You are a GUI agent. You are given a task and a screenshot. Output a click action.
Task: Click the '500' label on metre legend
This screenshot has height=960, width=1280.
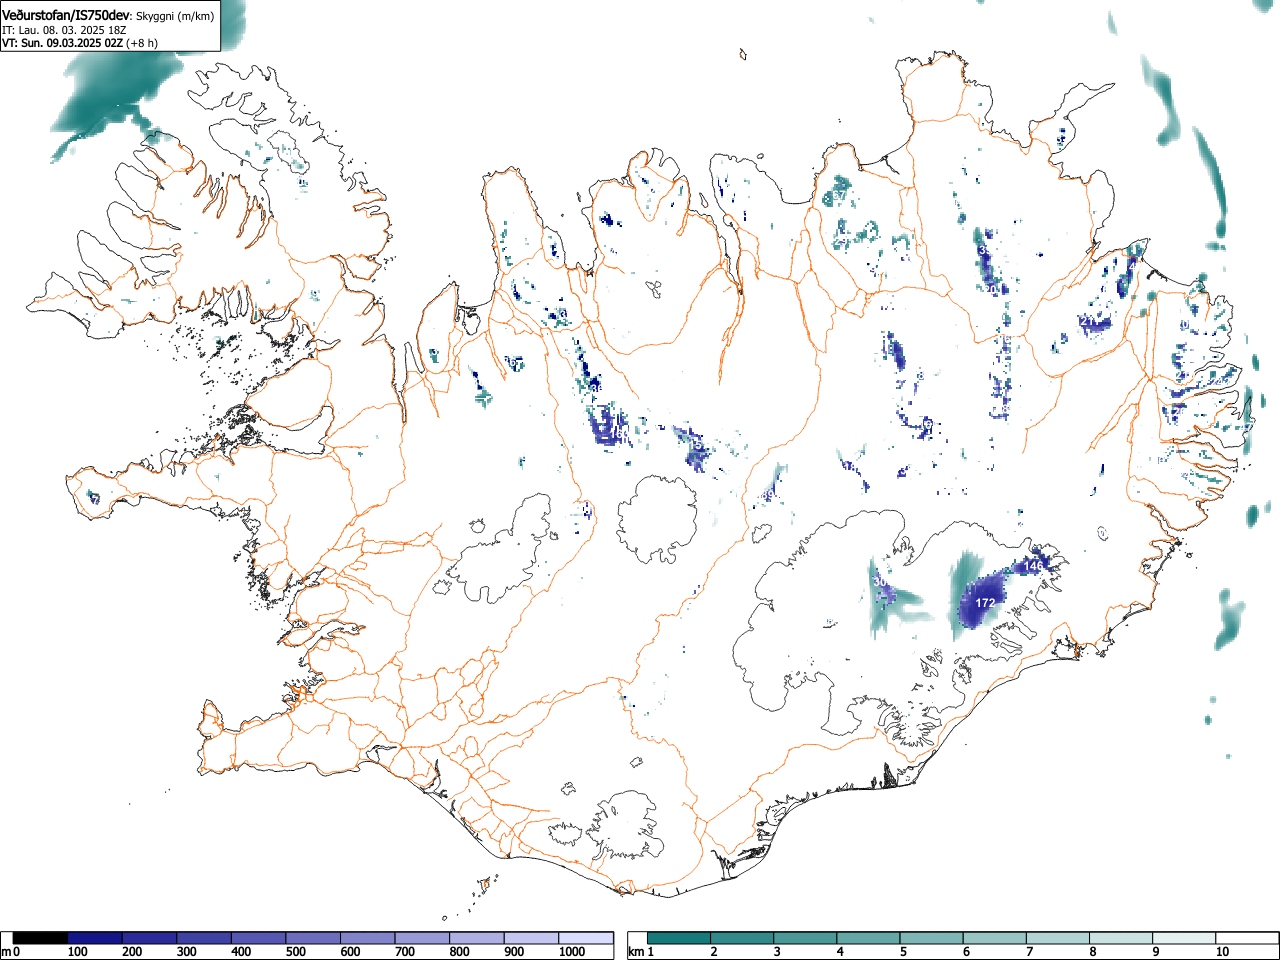pos(296,952)
